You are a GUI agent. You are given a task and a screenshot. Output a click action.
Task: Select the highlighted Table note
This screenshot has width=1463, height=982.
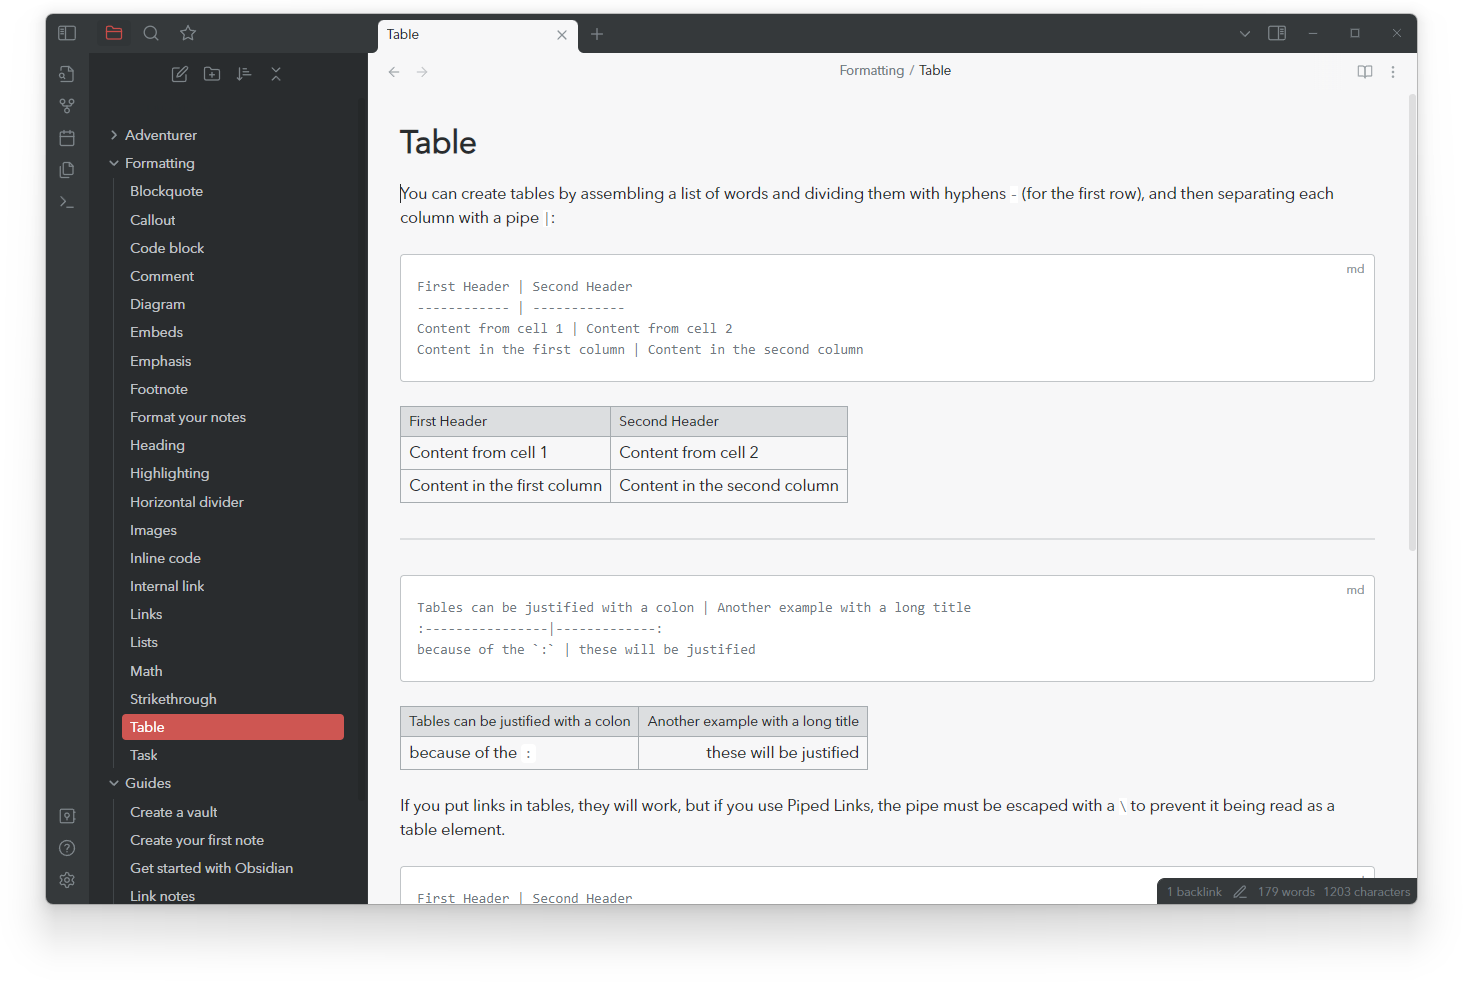click(x=233, y=727)
